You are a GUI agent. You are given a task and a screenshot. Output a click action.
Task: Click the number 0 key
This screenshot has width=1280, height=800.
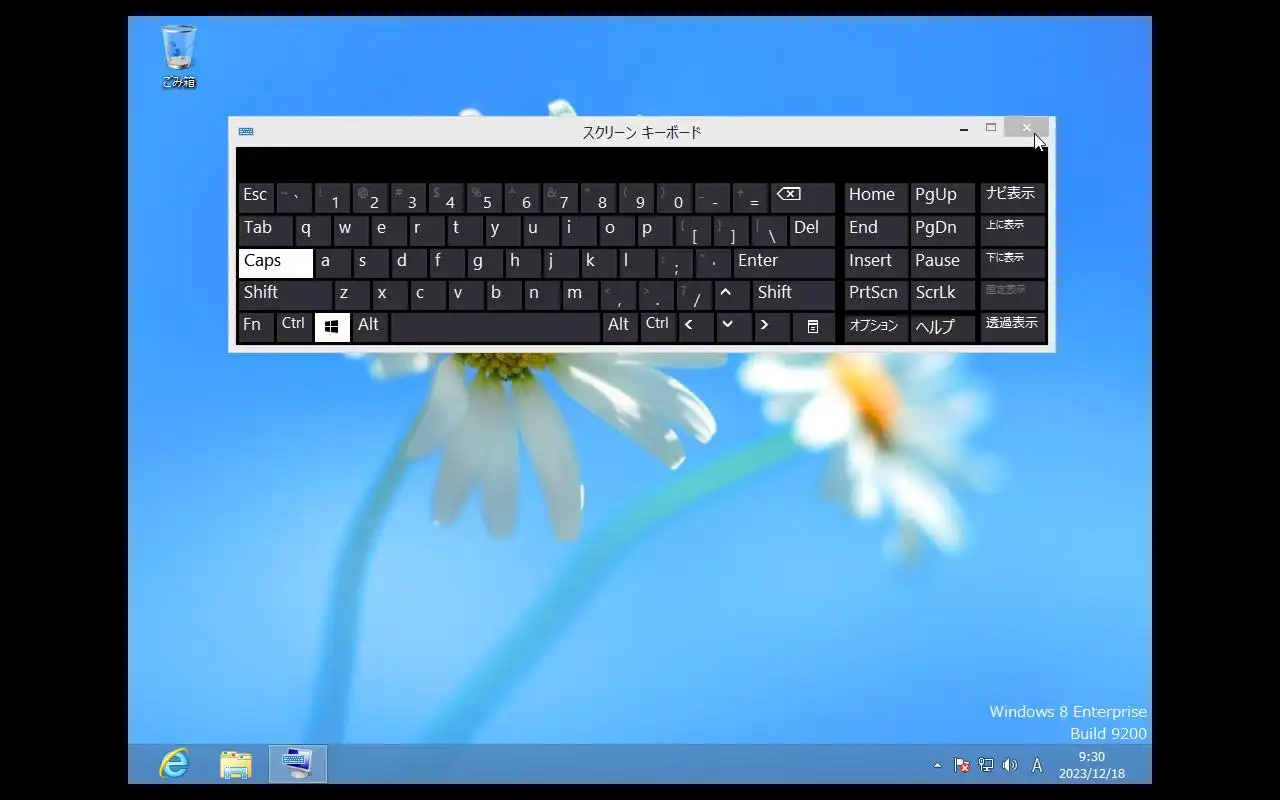click(x=674, y=197)
